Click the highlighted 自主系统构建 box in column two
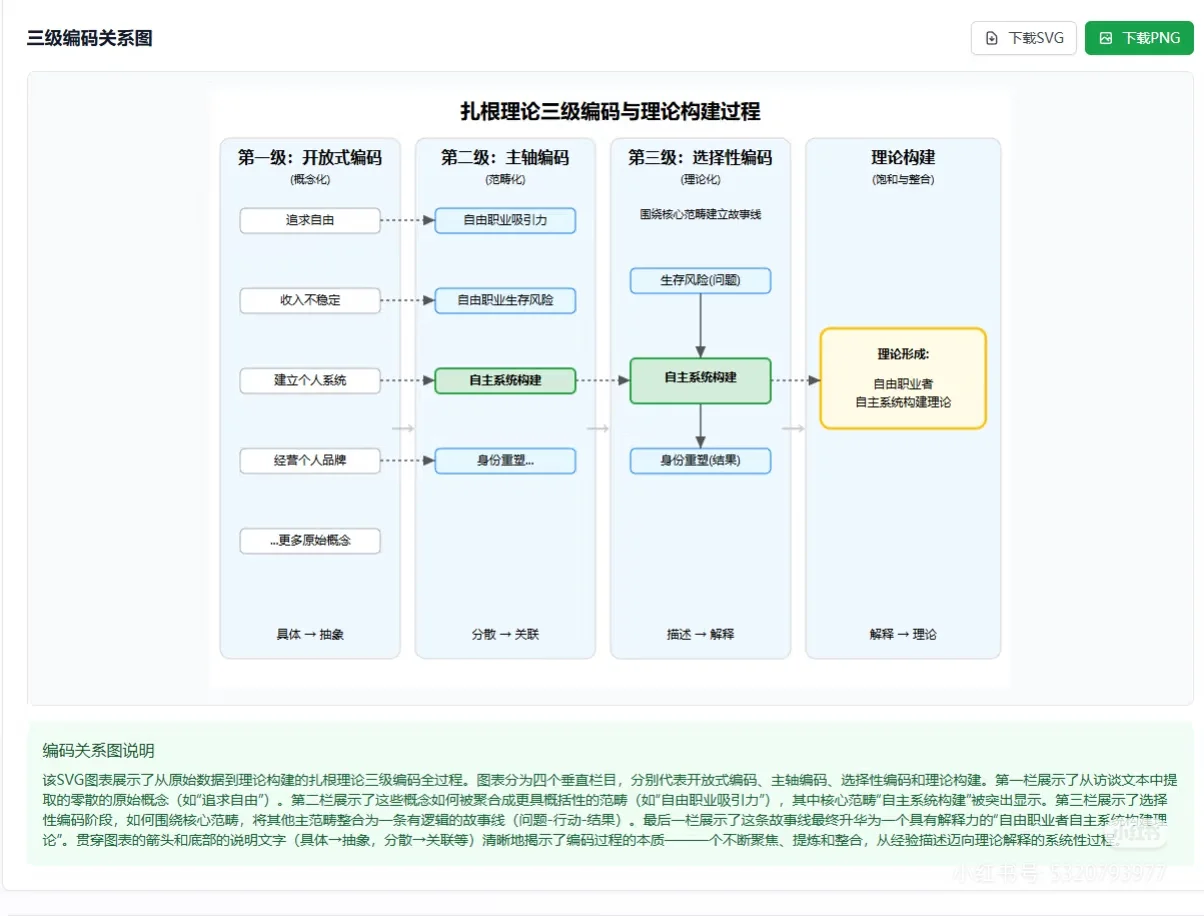 click(x=505, y=380)
